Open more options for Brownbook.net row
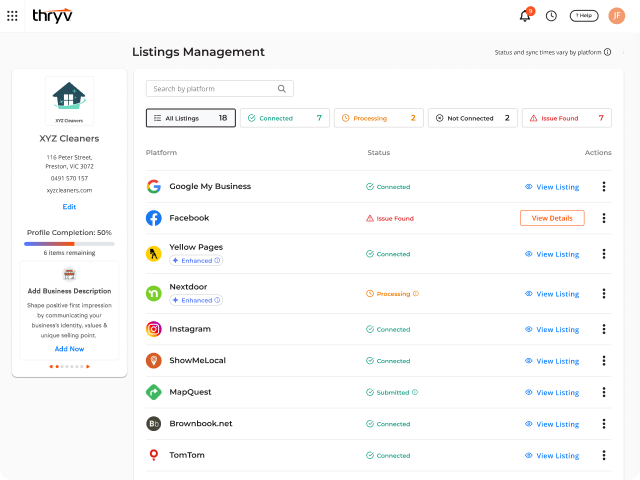 (x=604, y=424)
